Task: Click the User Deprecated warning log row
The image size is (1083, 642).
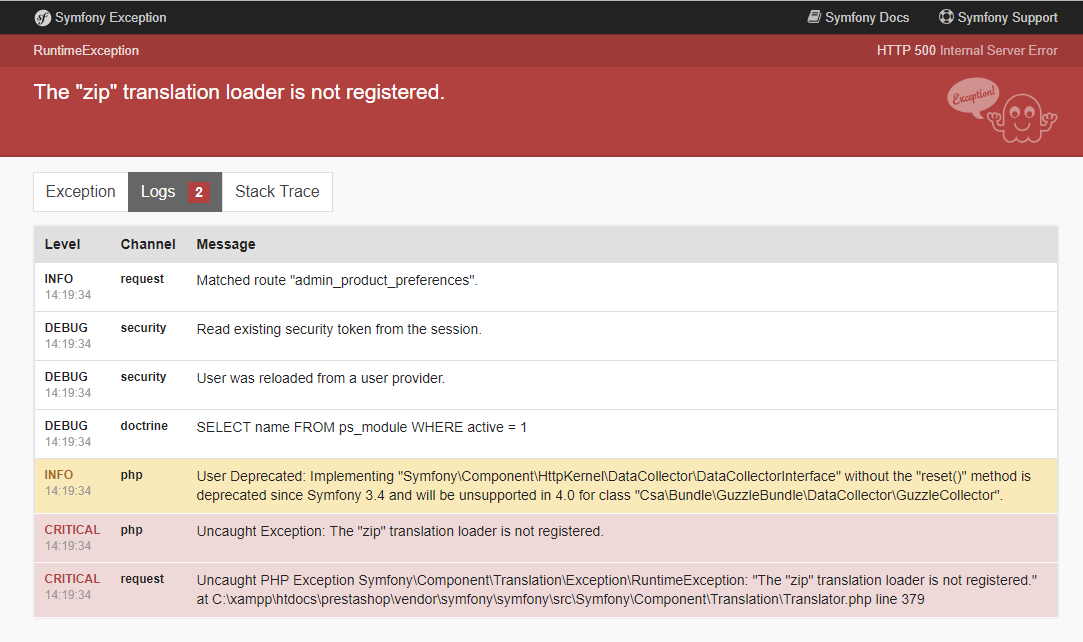Action: pyautogui.click(x=613, y=486)
